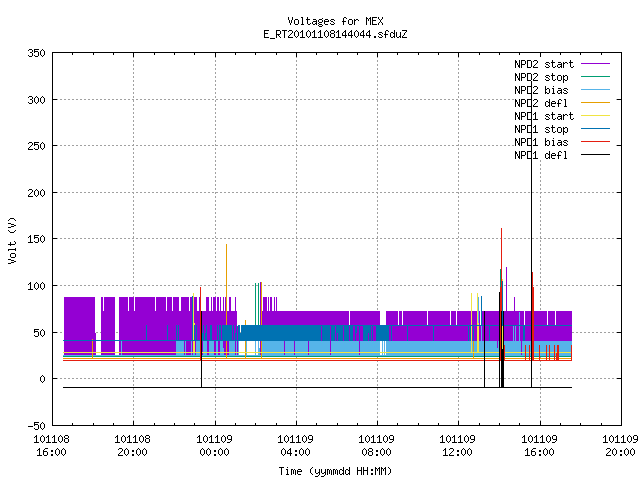Image resolution: width=640 pixels, height=480 pixels.
Task: Click the 'NPD1 stop' legend label
Action: (541, 129)
